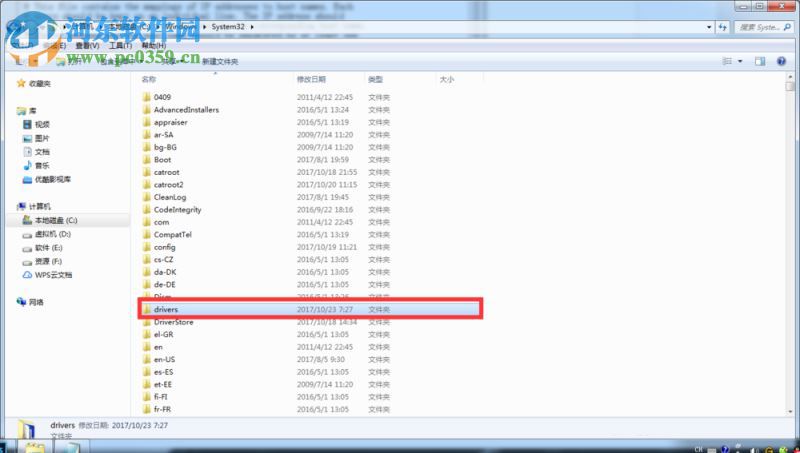Click the 软件 (E:) drive icon

pyautogui.click(x=28, y=248)
